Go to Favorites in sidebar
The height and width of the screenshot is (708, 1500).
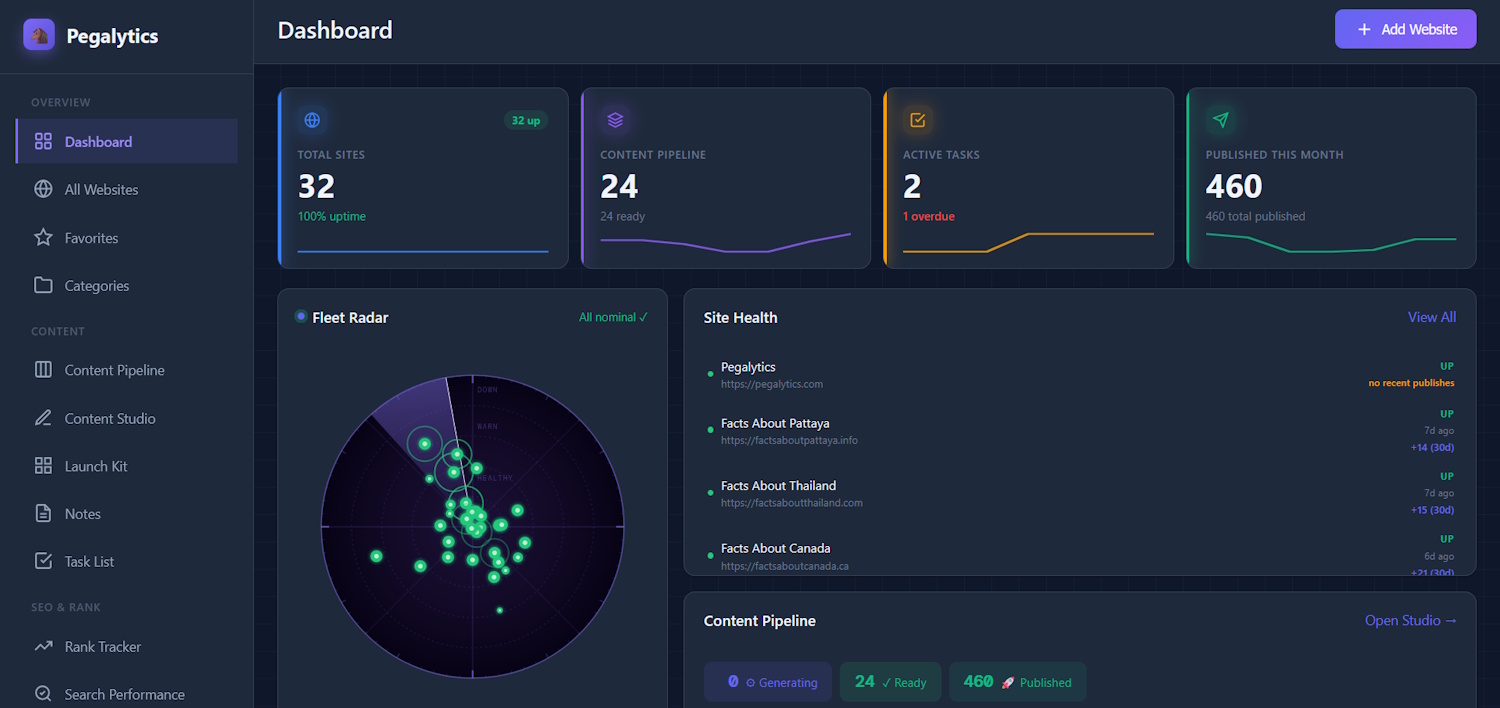[127, 238]
